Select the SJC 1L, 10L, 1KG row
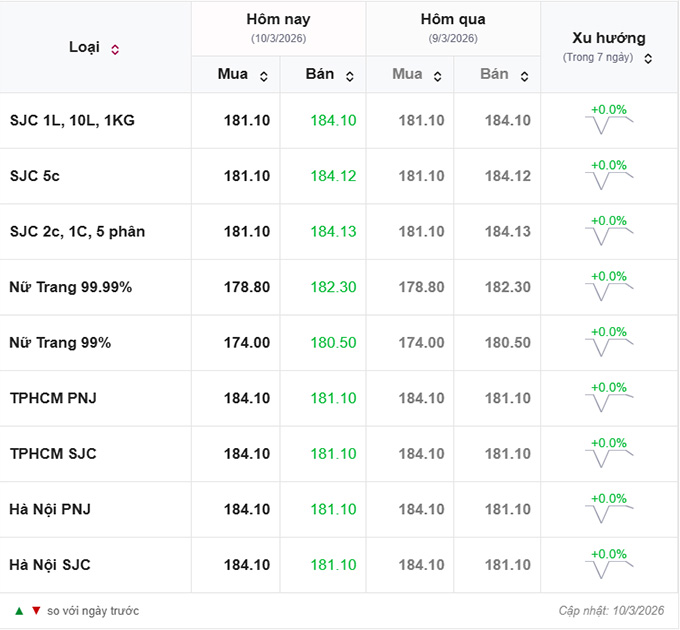This screenshot has width=680, height=630. [72, 121]
